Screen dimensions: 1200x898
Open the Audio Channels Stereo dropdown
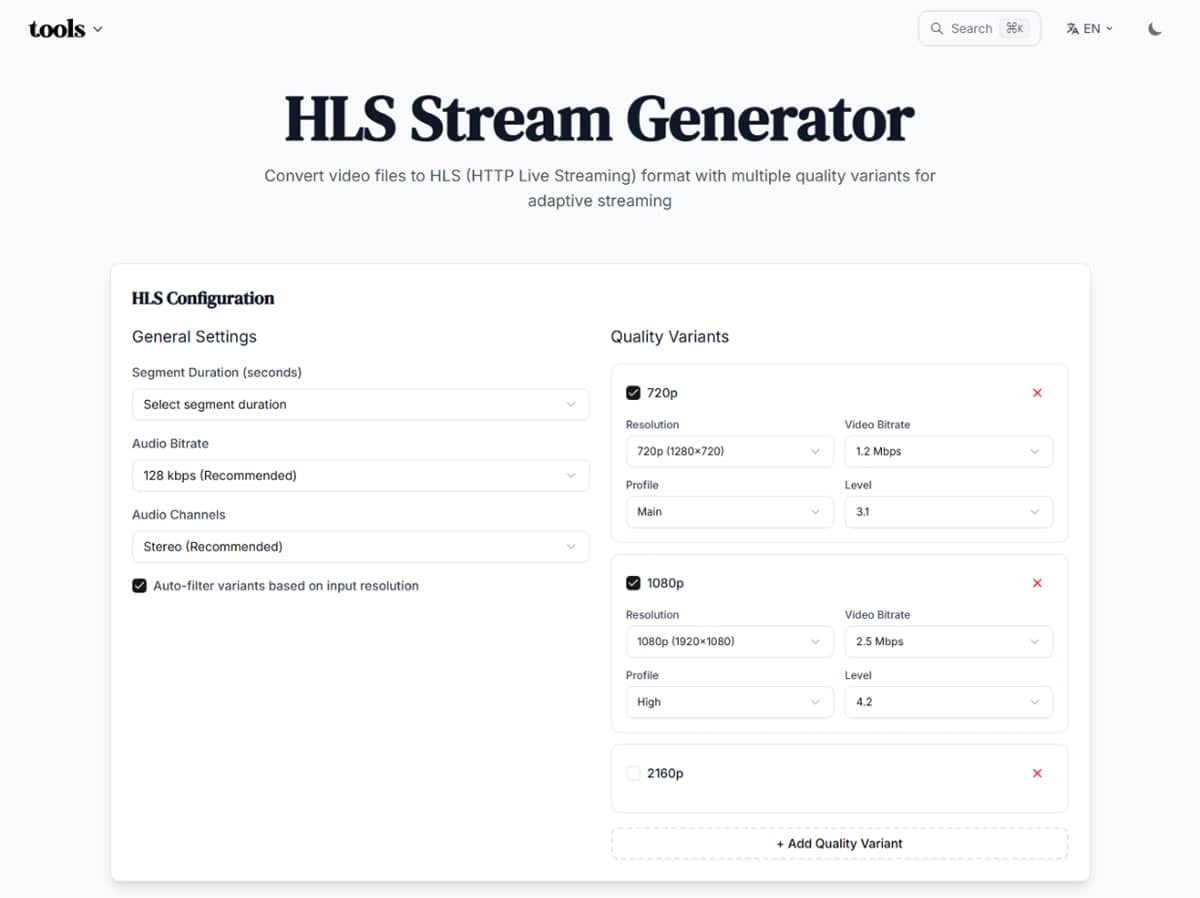[x=360, y=547]
